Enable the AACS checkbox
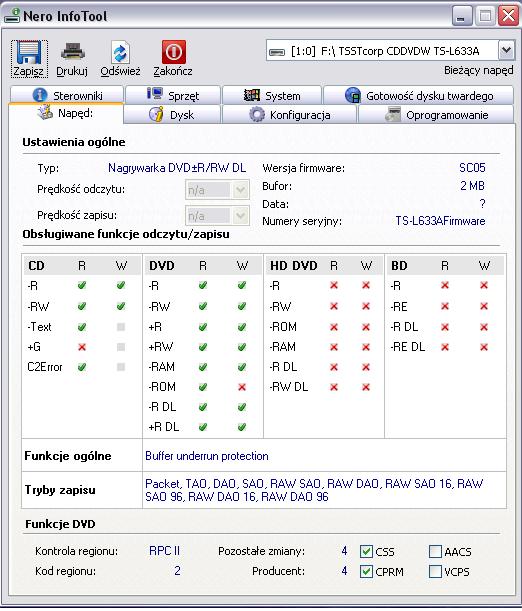 point(435,551)
